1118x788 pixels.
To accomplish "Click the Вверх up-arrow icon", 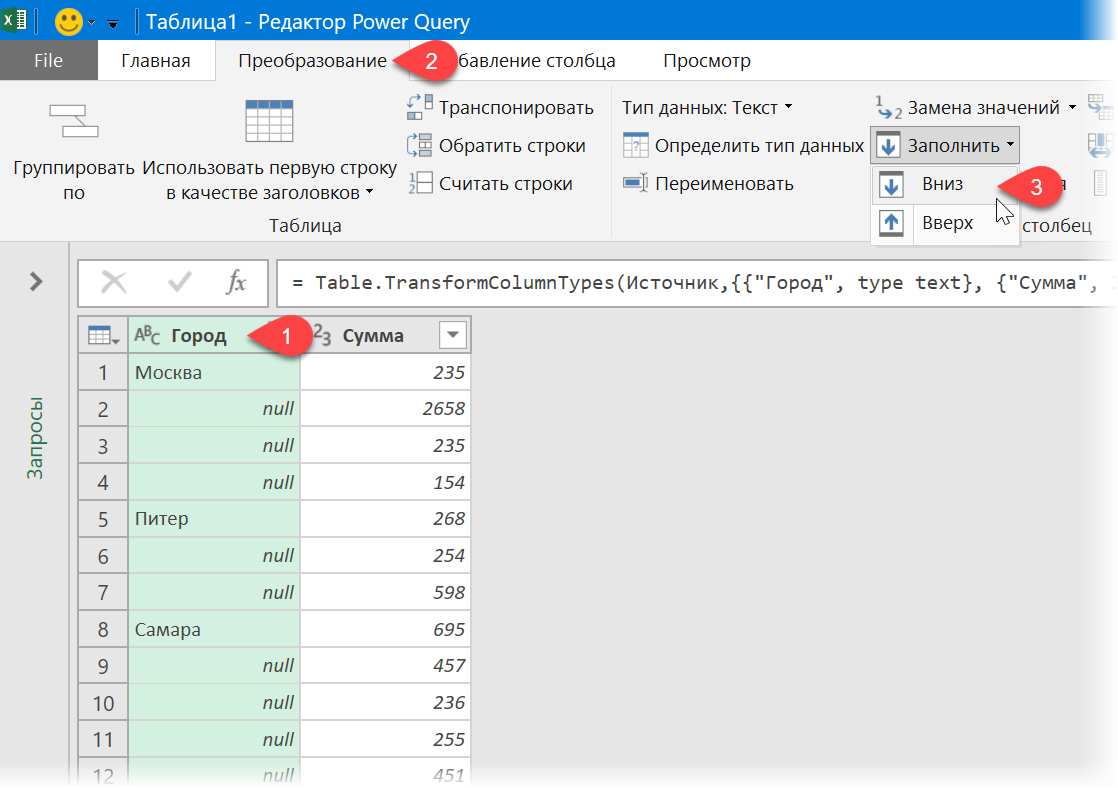I will [891, 222].
